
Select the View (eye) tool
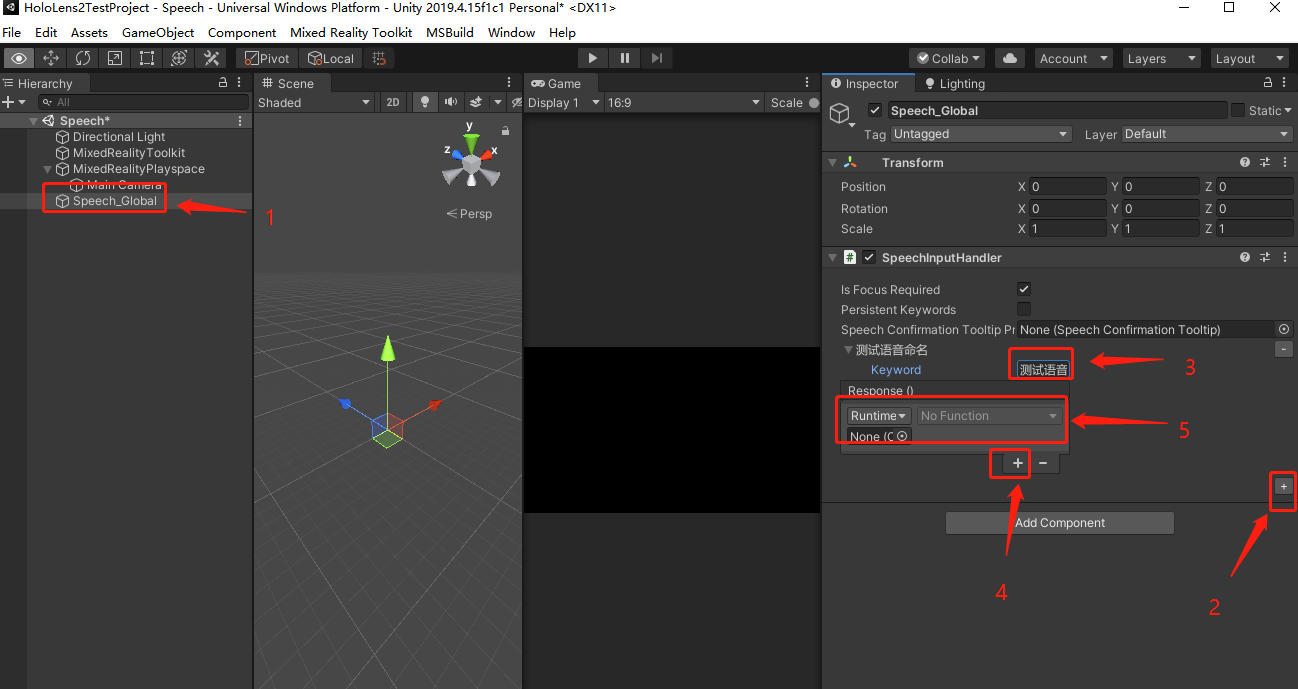(x=19, y=58)
